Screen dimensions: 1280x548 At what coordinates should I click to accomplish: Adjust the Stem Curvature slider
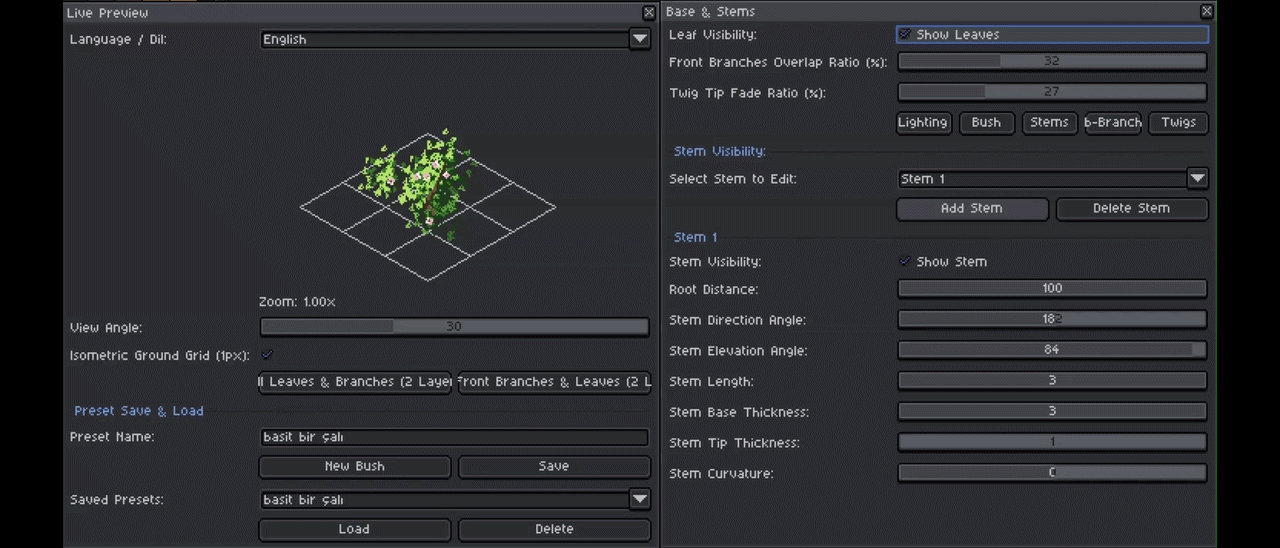tap(1052, 472)
